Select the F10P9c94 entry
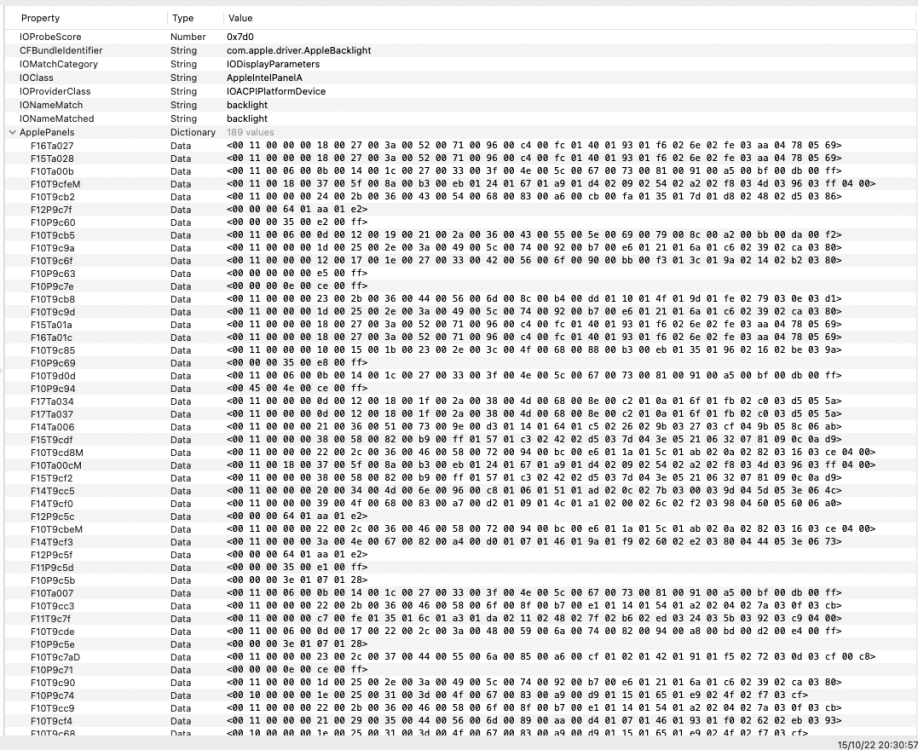Image resolution: width=918 pixels, height=750 pixels. (x=53, y=389)
